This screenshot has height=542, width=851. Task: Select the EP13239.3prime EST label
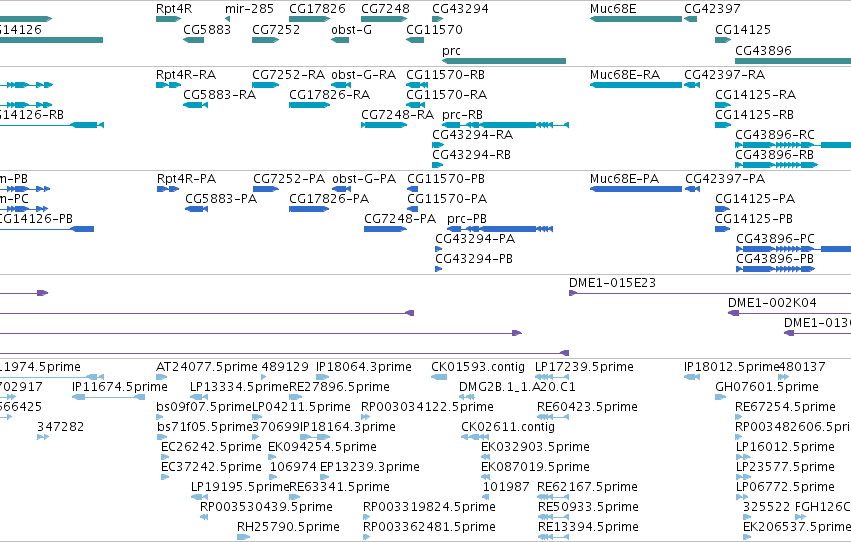370,467
